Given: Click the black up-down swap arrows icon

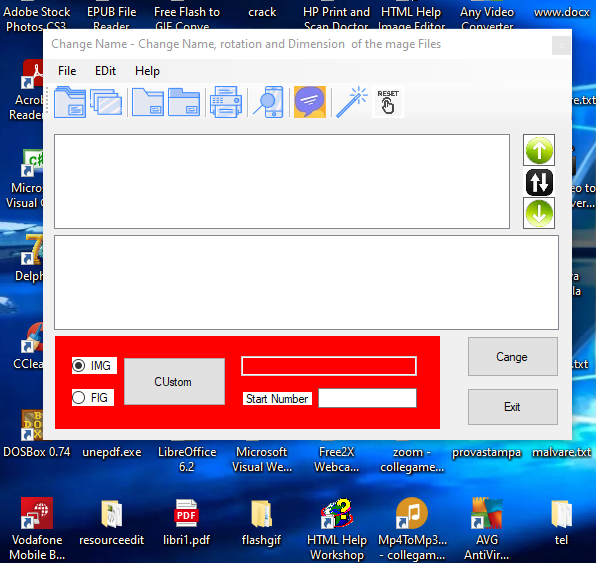Looking at the screenshot, I should pyautogui.click(x=539, y=182).
